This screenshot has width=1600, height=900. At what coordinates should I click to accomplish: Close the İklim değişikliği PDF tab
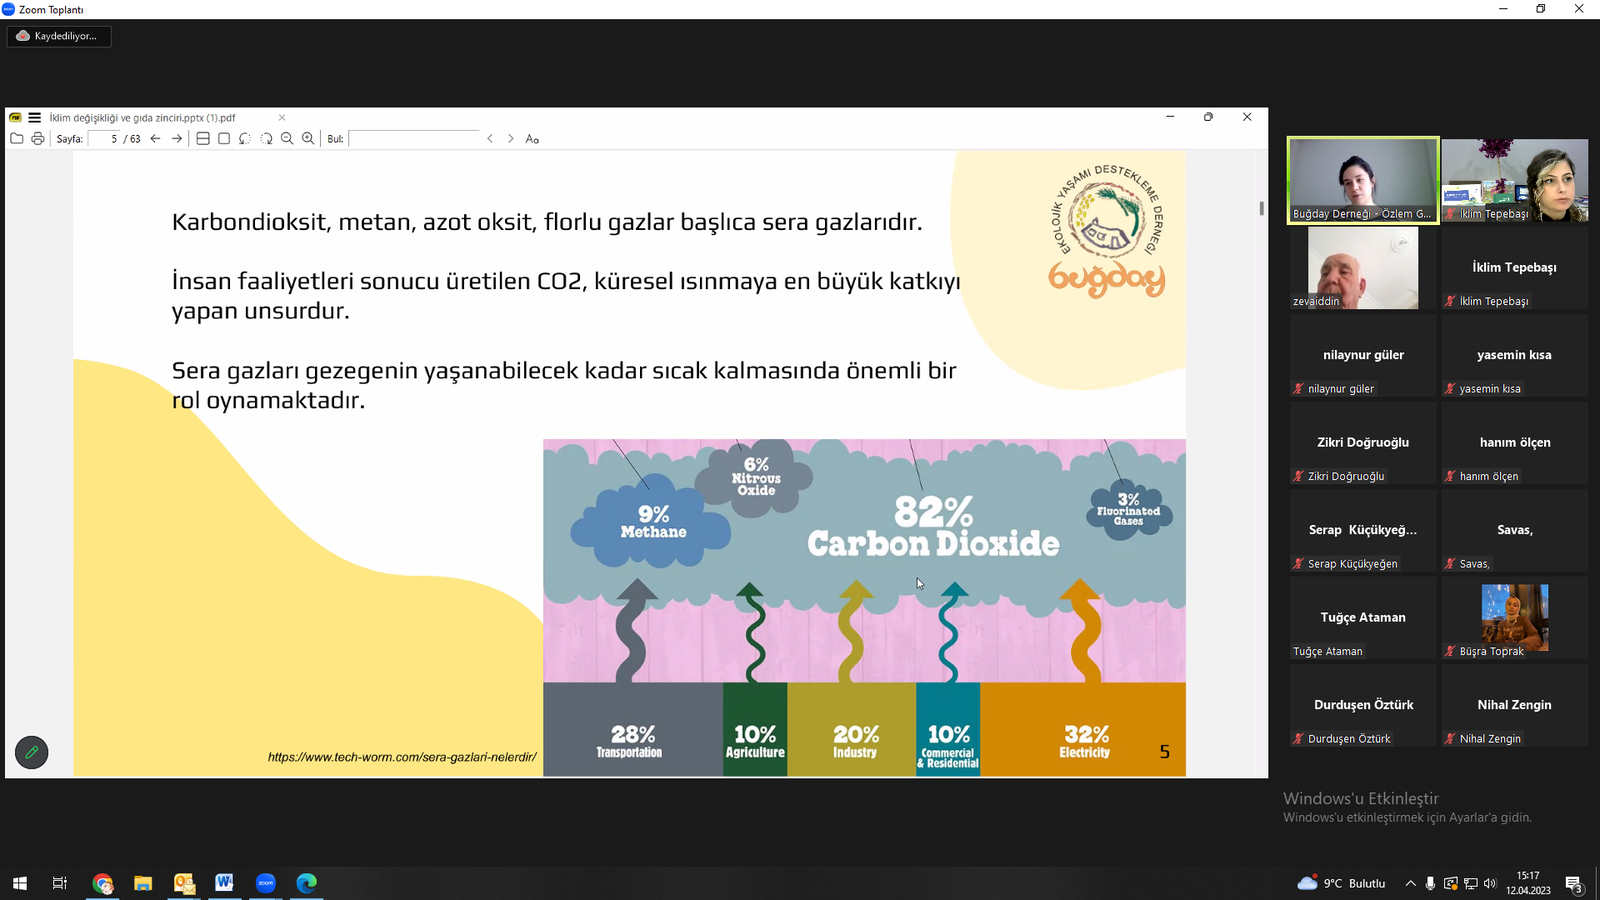click(282, 117)
